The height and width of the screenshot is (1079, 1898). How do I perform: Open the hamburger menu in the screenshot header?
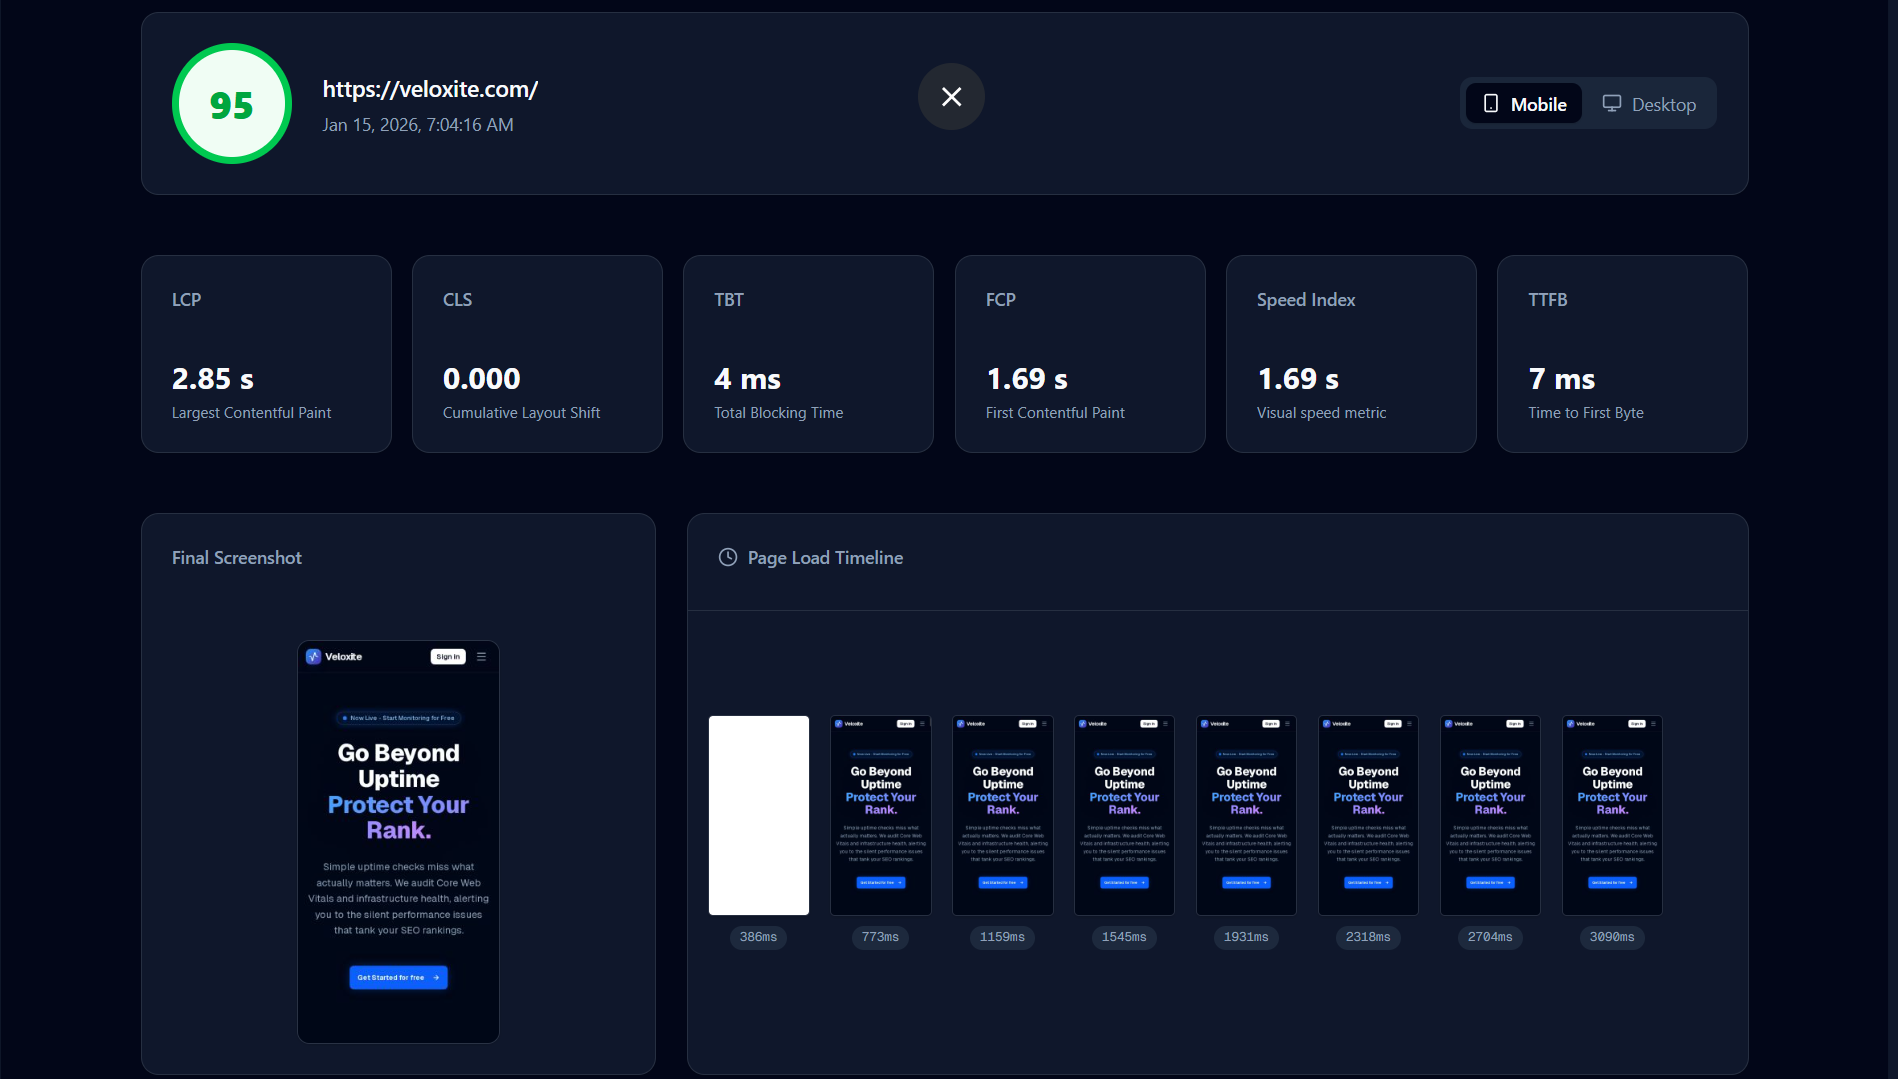[x=482, y=656]
